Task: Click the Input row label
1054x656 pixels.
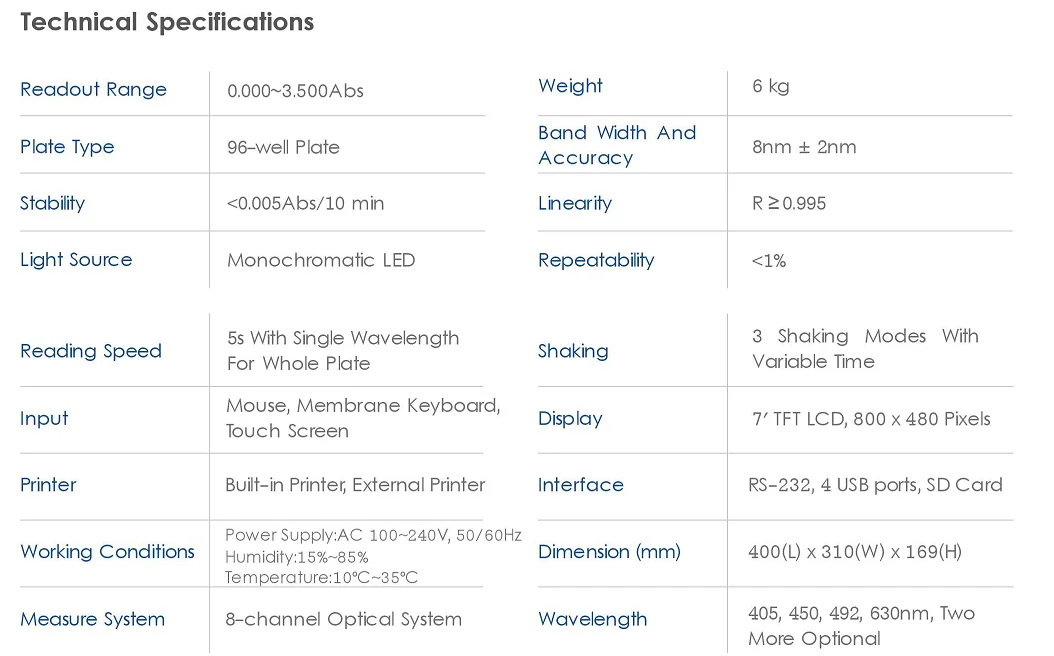Action: [x=44, y=418]
